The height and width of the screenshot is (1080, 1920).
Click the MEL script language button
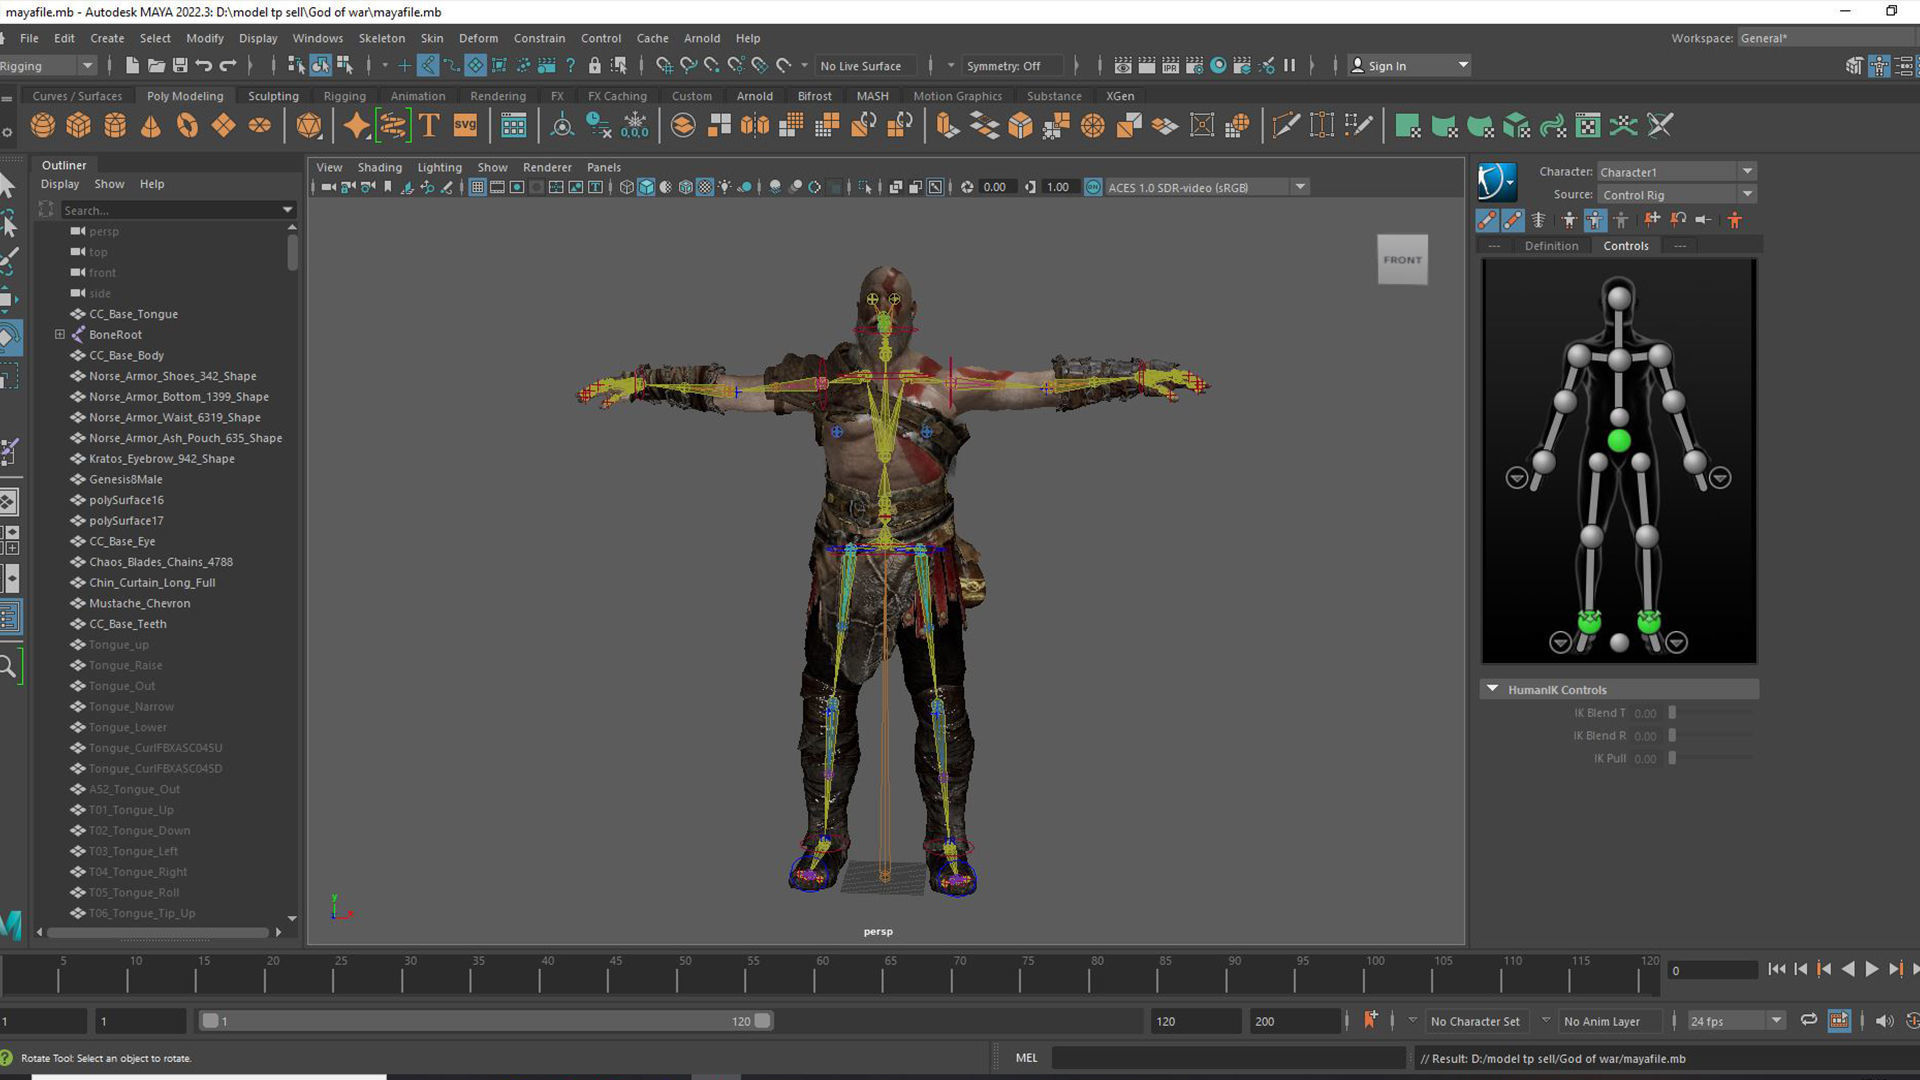click(x=1026, y=1058)
